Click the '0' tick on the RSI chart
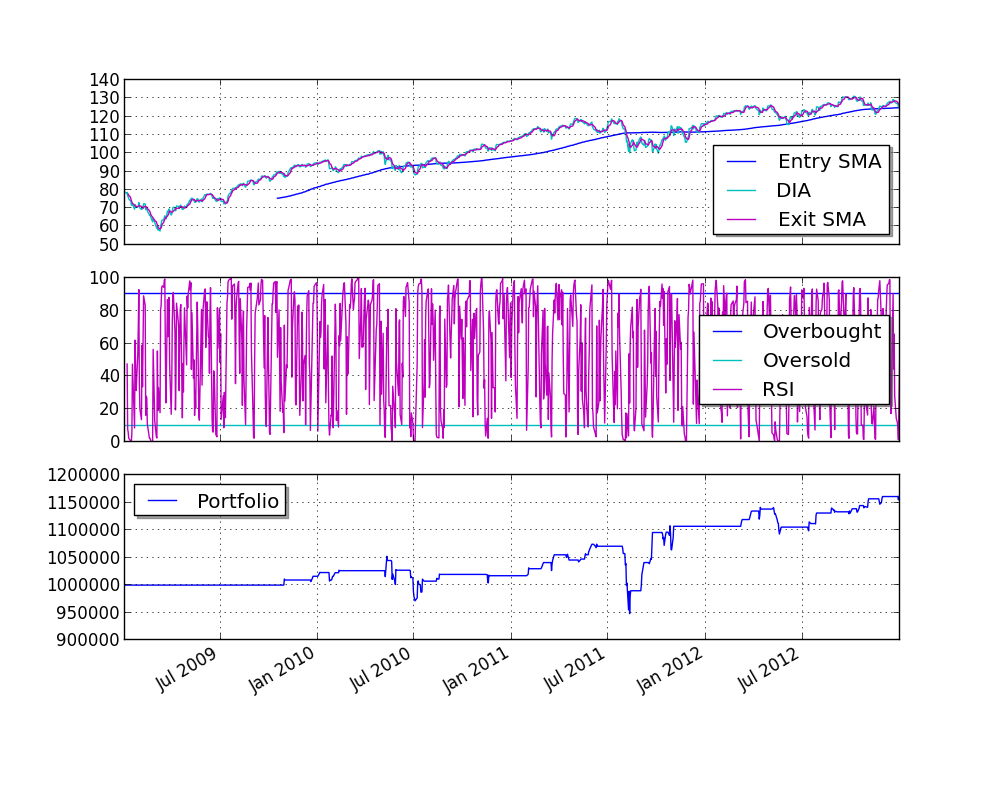The image size is (1000, 800). point(114,442)
